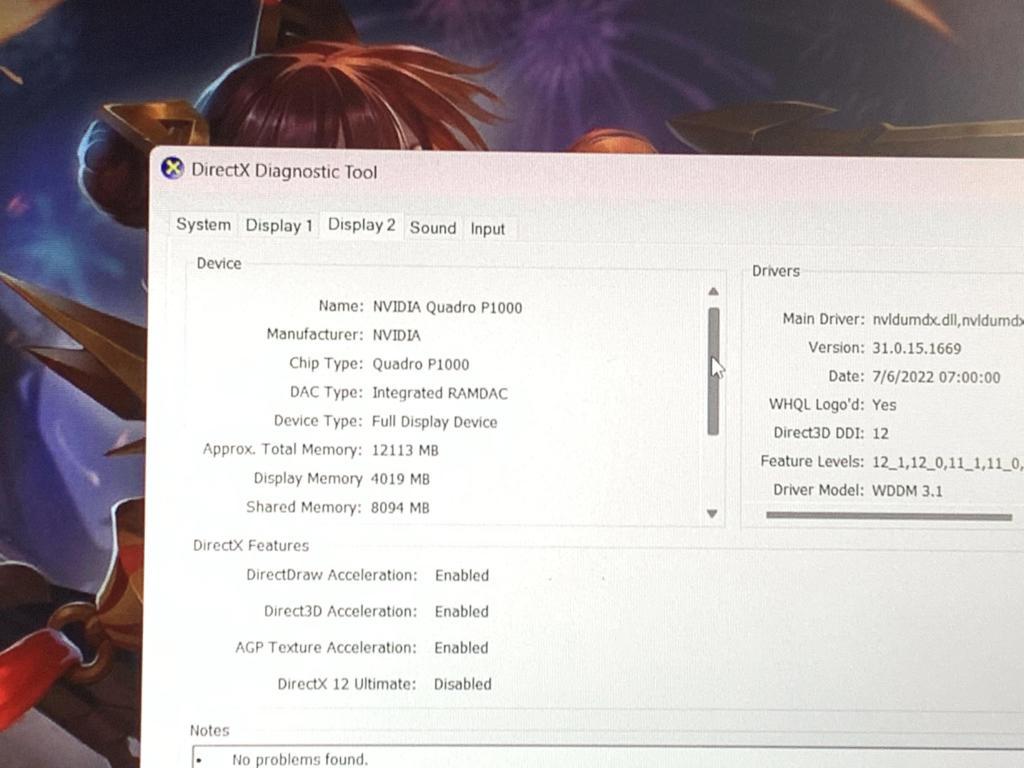Open the Display 1 tab
This screenshot has width=1024, height=768.
click(x=279, y=226)
